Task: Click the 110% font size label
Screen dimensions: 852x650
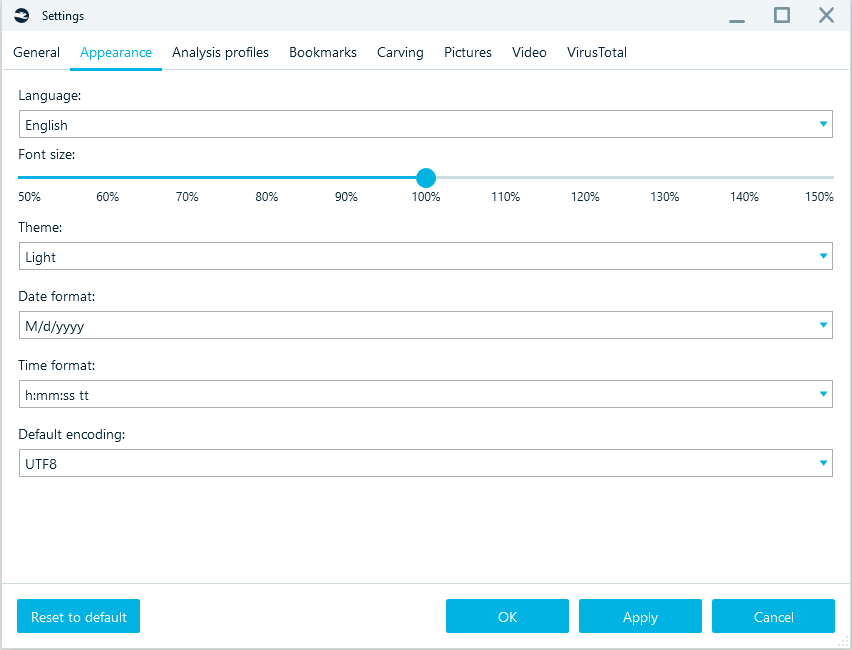Action: point(505,197)
